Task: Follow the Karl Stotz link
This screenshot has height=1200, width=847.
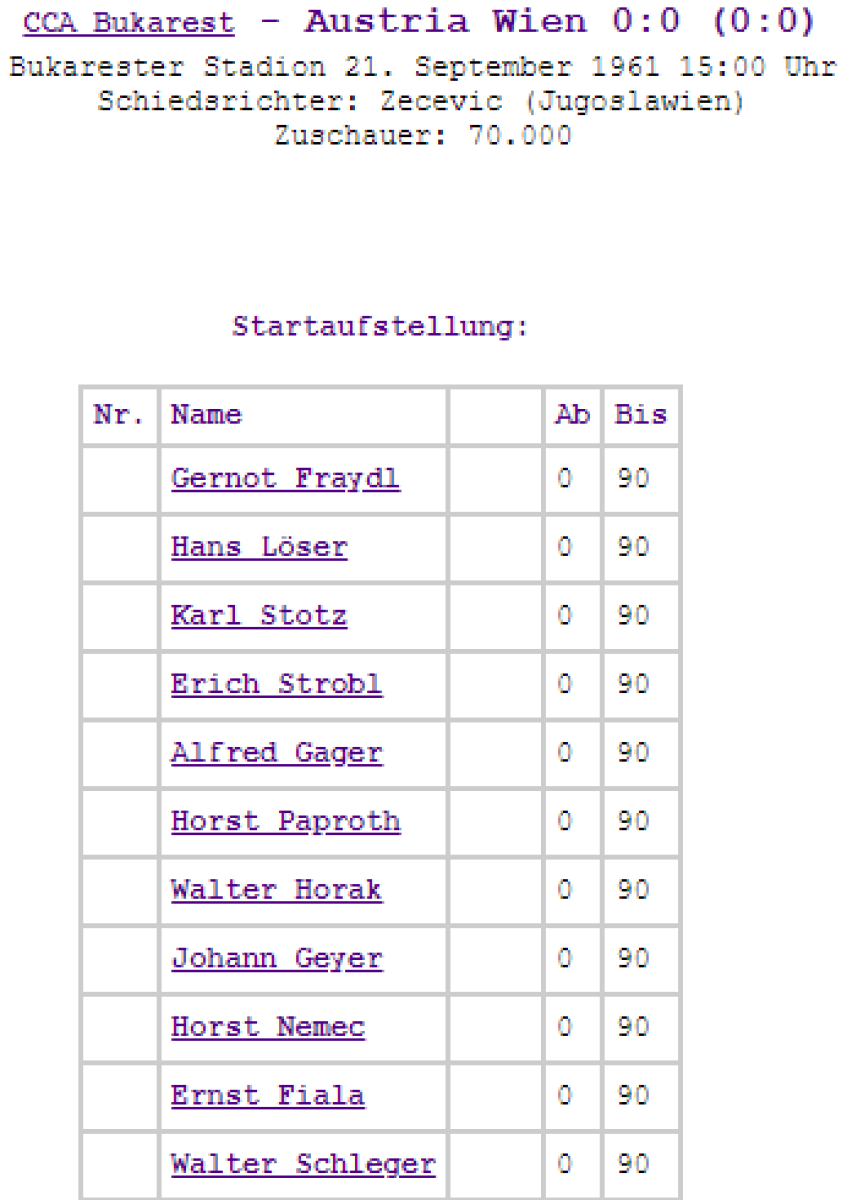Action: point(259,616)
